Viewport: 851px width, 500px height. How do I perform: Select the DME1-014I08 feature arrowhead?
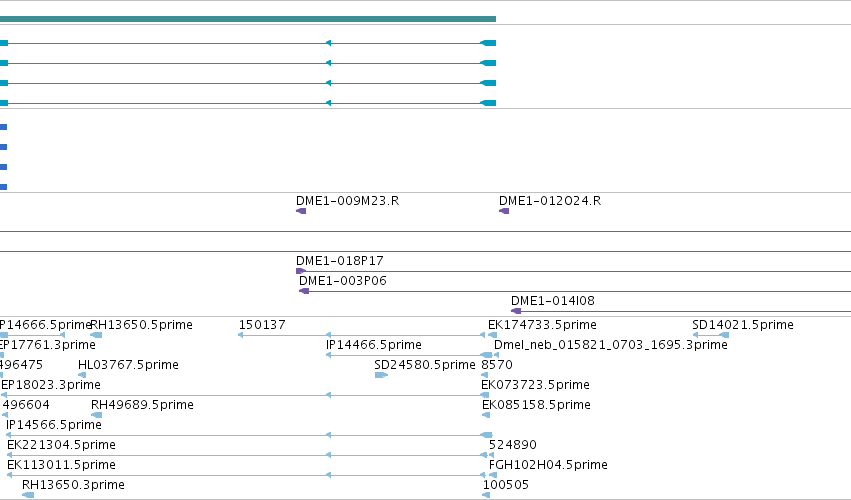coord(516,311)
